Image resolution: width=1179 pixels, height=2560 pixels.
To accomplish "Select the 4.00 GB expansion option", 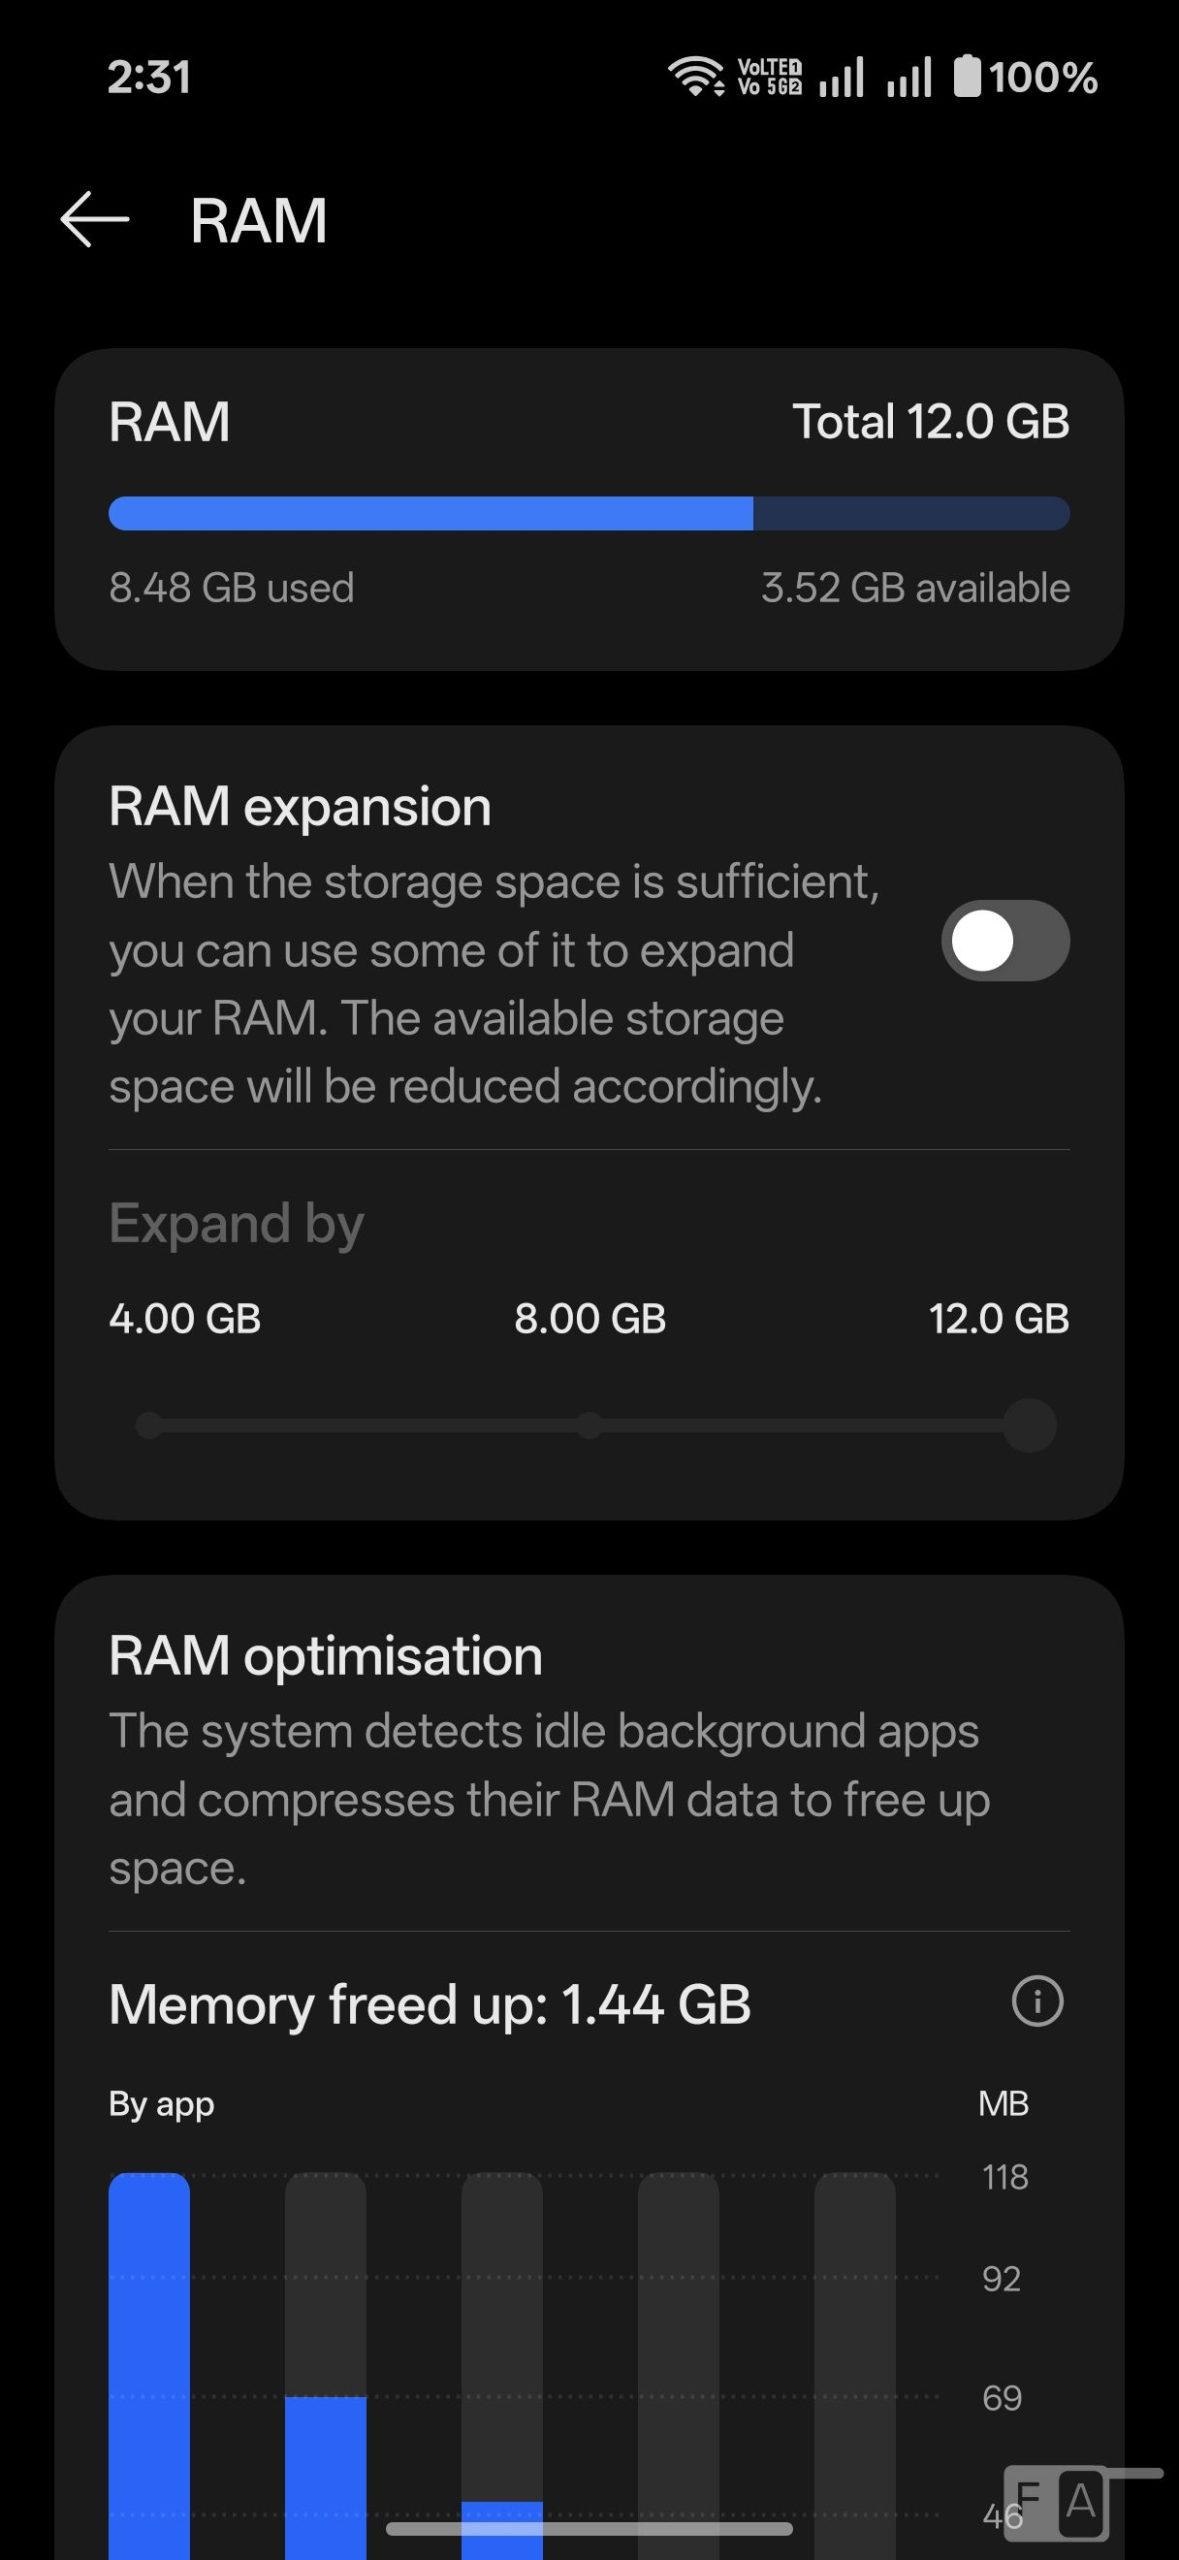I will click(185, 1319).
